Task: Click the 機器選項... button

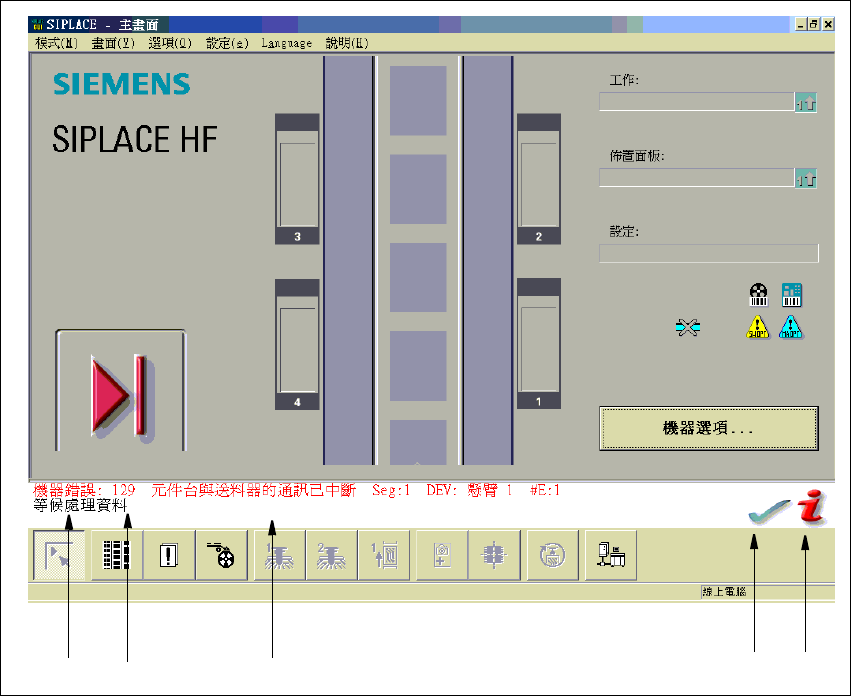Action: pos(709,428)
